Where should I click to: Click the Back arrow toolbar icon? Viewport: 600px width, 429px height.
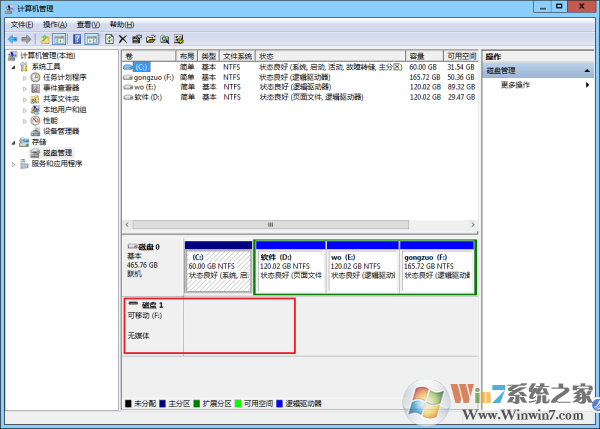coord(13,39)
